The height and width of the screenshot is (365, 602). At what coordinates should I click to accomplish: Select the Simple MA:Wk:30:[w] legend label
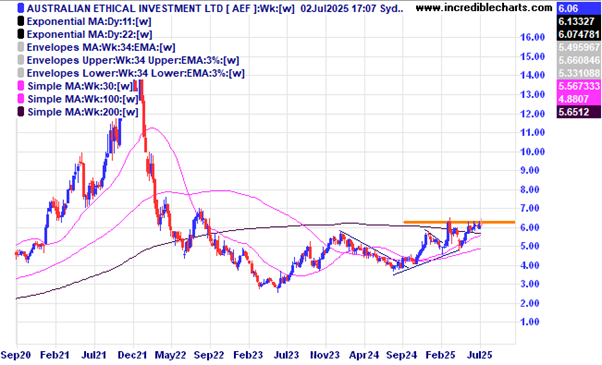point(80,86)
